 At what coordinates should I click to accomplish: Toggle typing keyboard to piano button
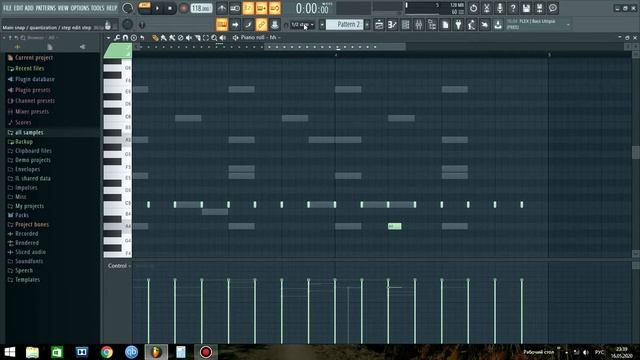(222, 24)
